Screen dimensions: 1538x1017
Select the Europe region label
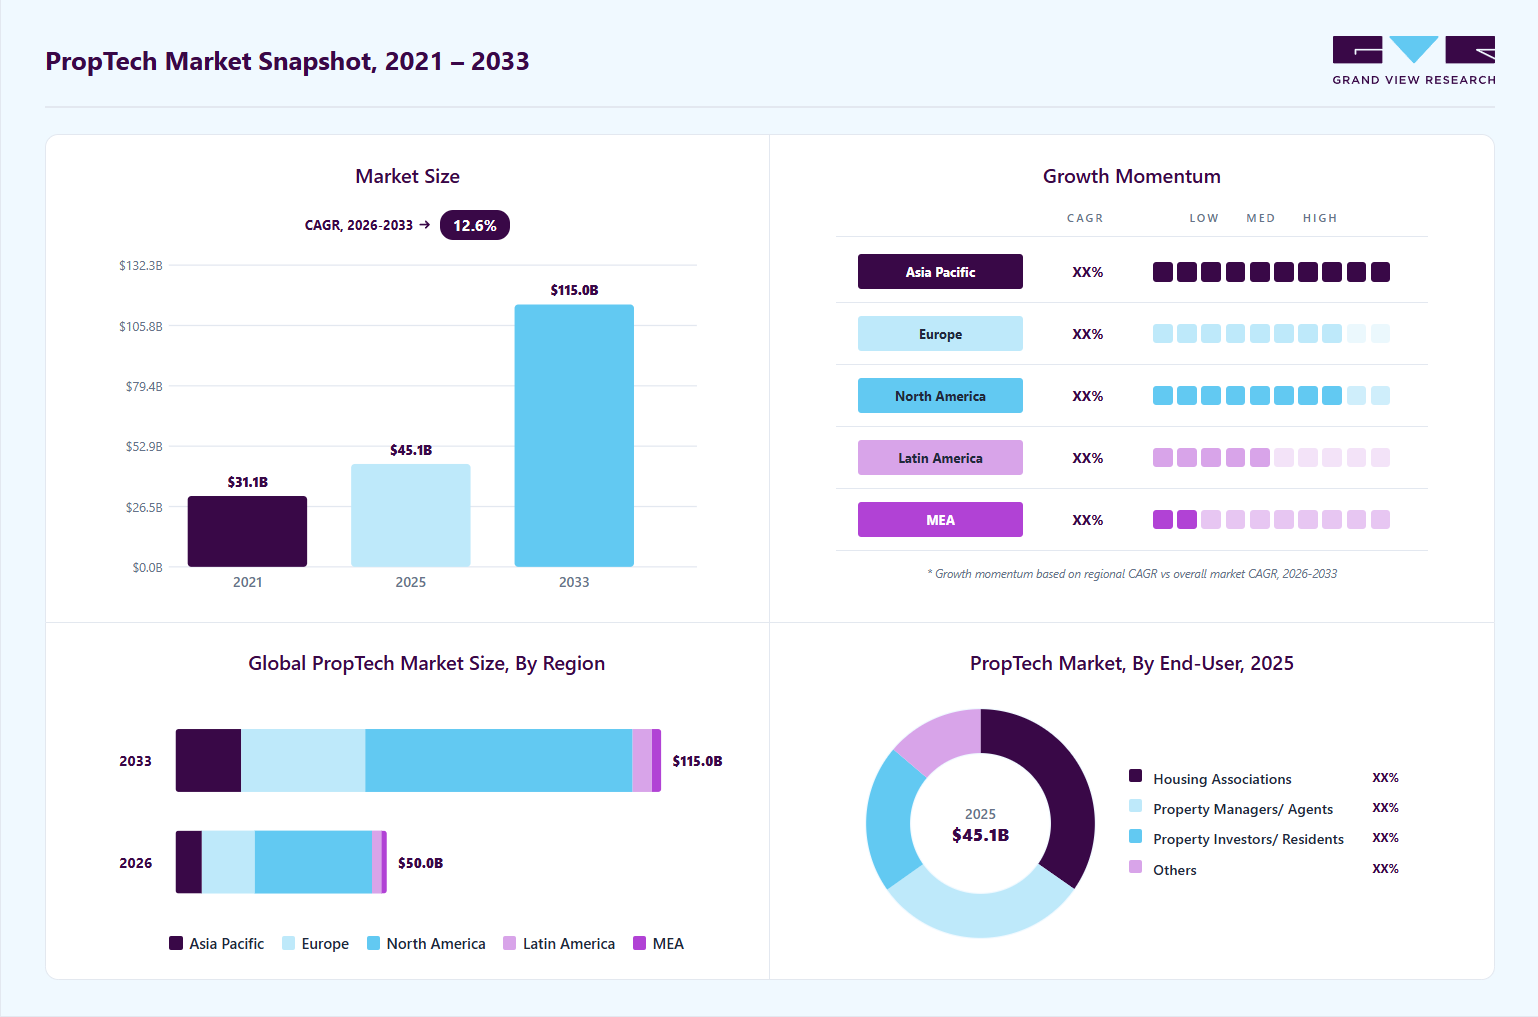pyautogui.click(x=940, y=334)
